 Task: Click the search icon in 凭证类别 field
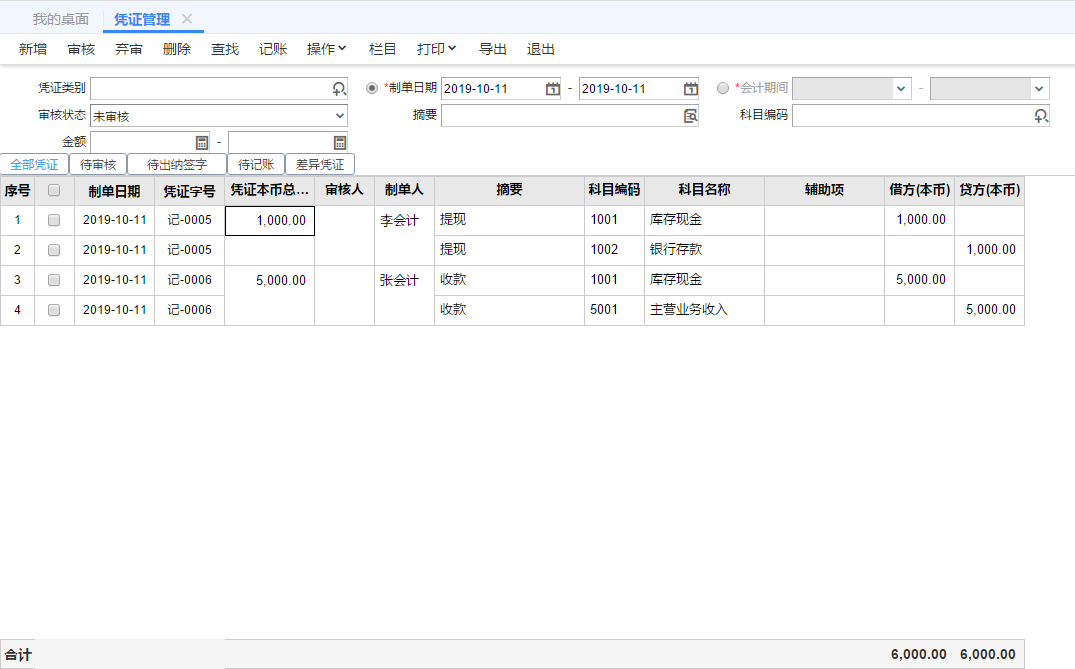(339, 89)
